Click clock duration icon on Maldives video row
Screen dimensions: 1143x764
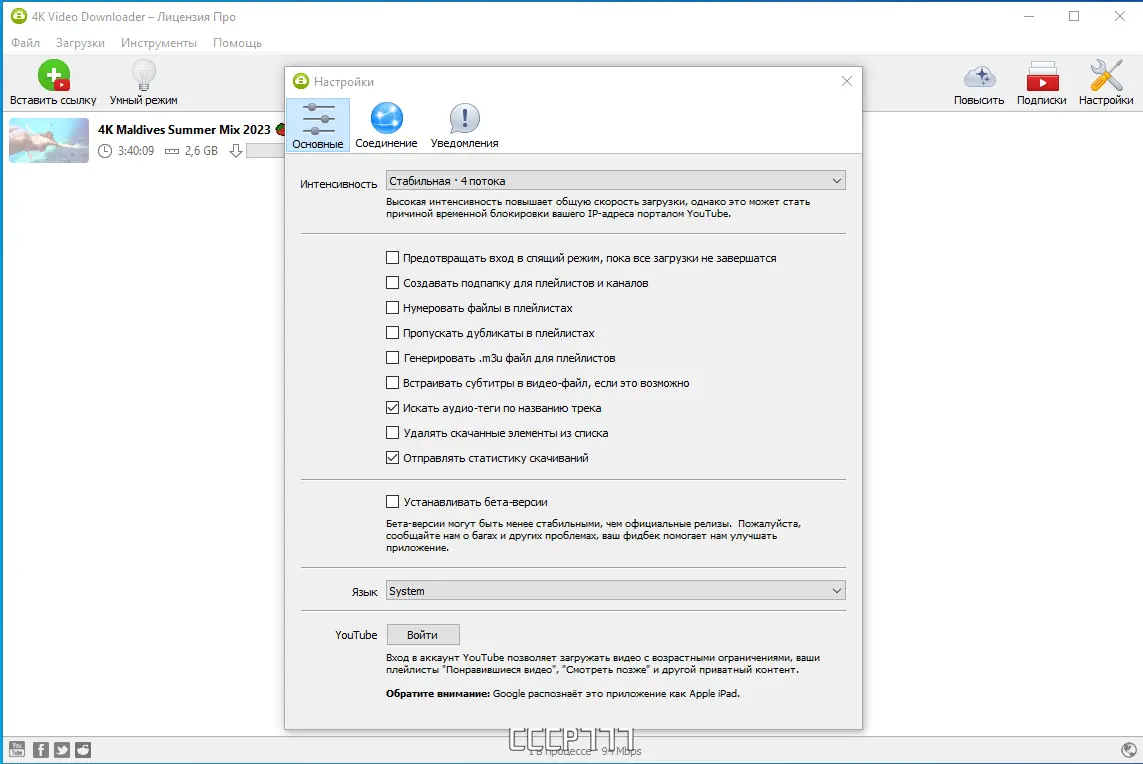tap(105, 151)
